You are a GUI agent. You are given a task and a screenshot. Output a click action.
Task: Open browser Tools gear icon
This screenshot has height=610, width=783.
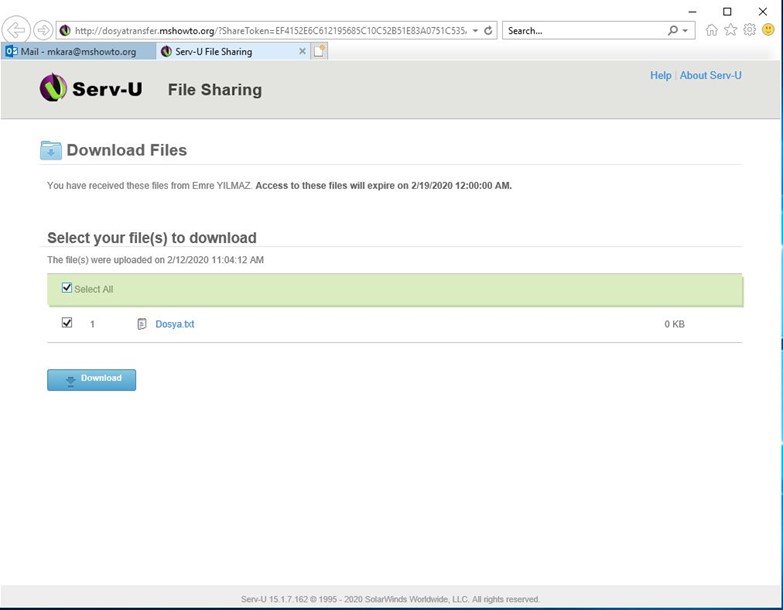[x=750, y=30]
